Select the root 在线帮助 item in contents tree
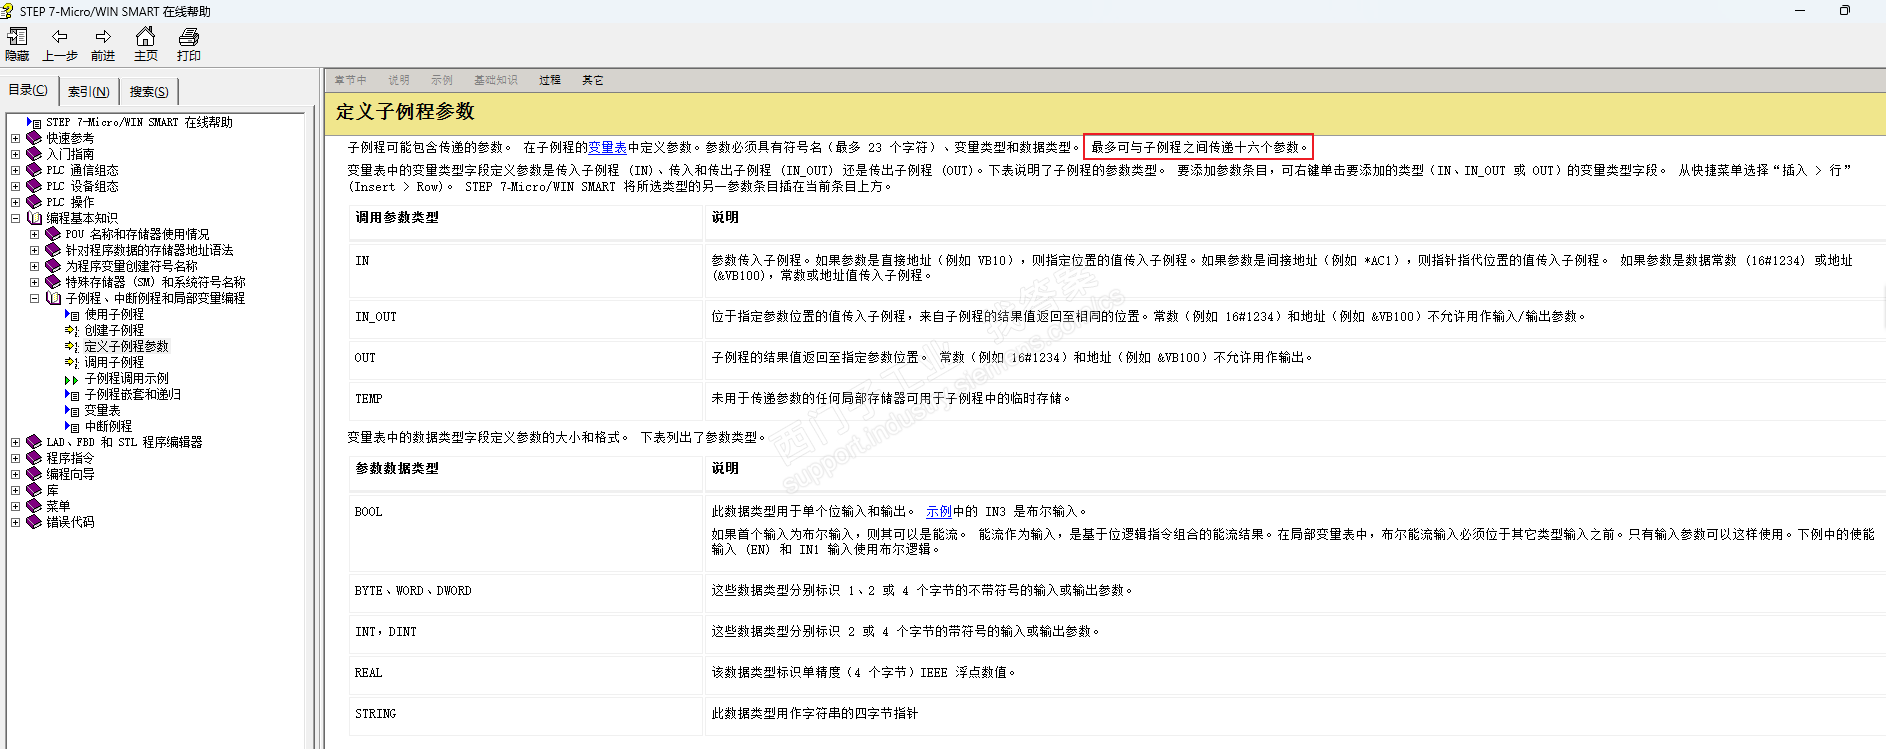1886x749 pixels. click(140, 122)
